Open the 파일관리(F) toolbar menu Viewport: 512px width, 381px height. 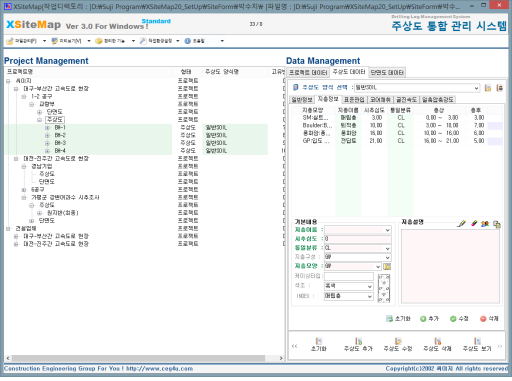tap(26, 41)
